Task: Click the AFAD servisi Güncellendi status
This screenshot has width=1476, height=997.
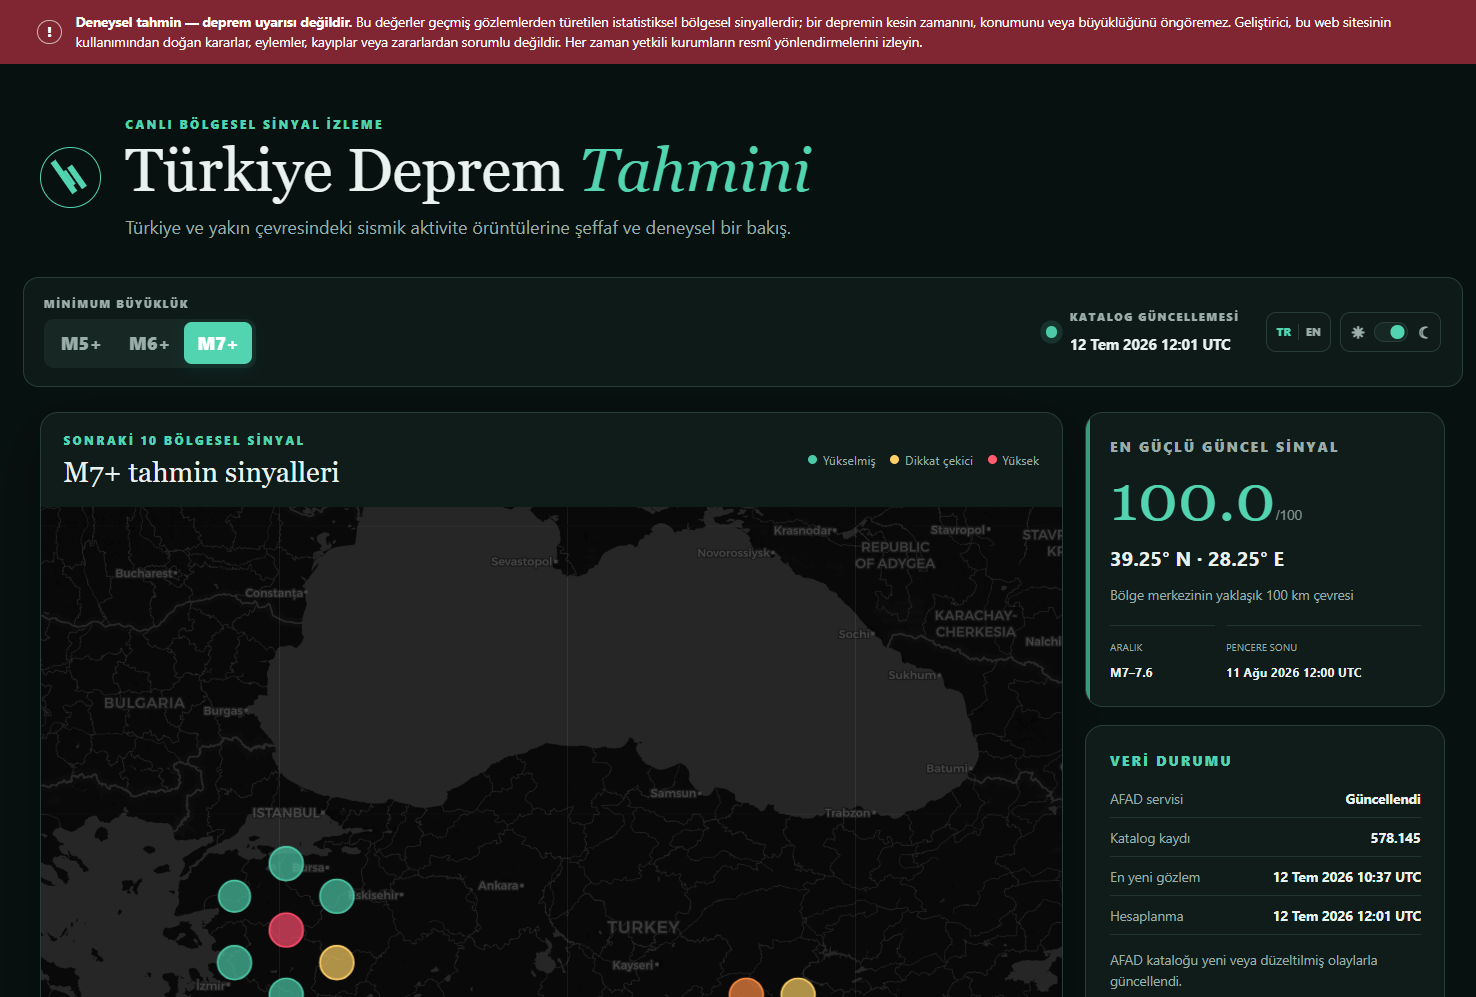Action: [1383, 799]
